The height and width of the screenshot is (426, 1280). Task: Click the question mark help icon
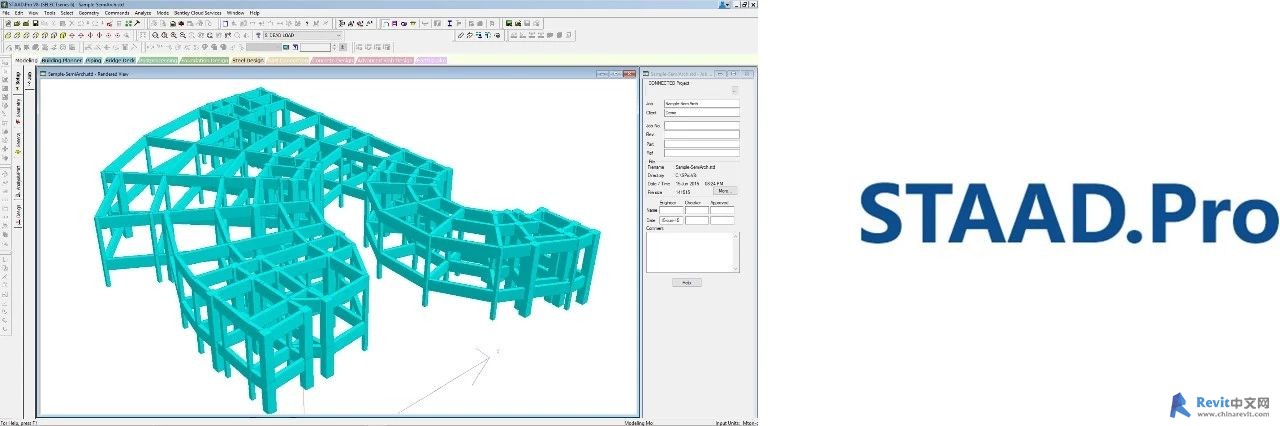point(307,23)
